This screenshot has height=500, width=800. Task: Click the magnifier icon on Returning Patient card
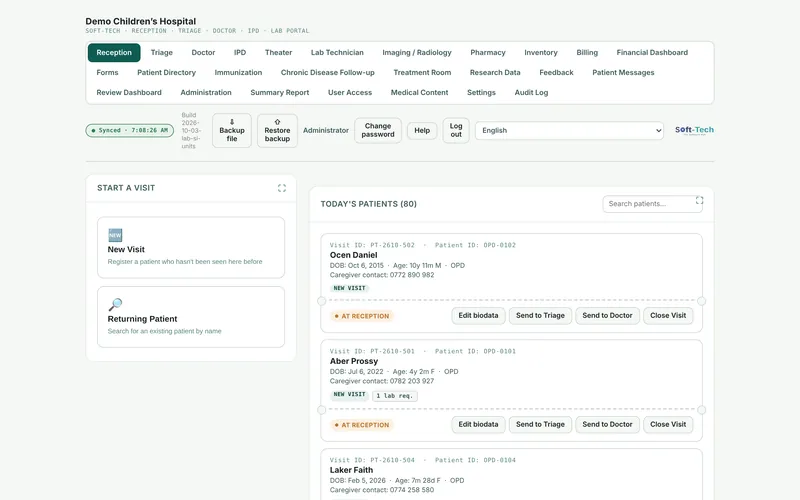(x=115, y=305)
